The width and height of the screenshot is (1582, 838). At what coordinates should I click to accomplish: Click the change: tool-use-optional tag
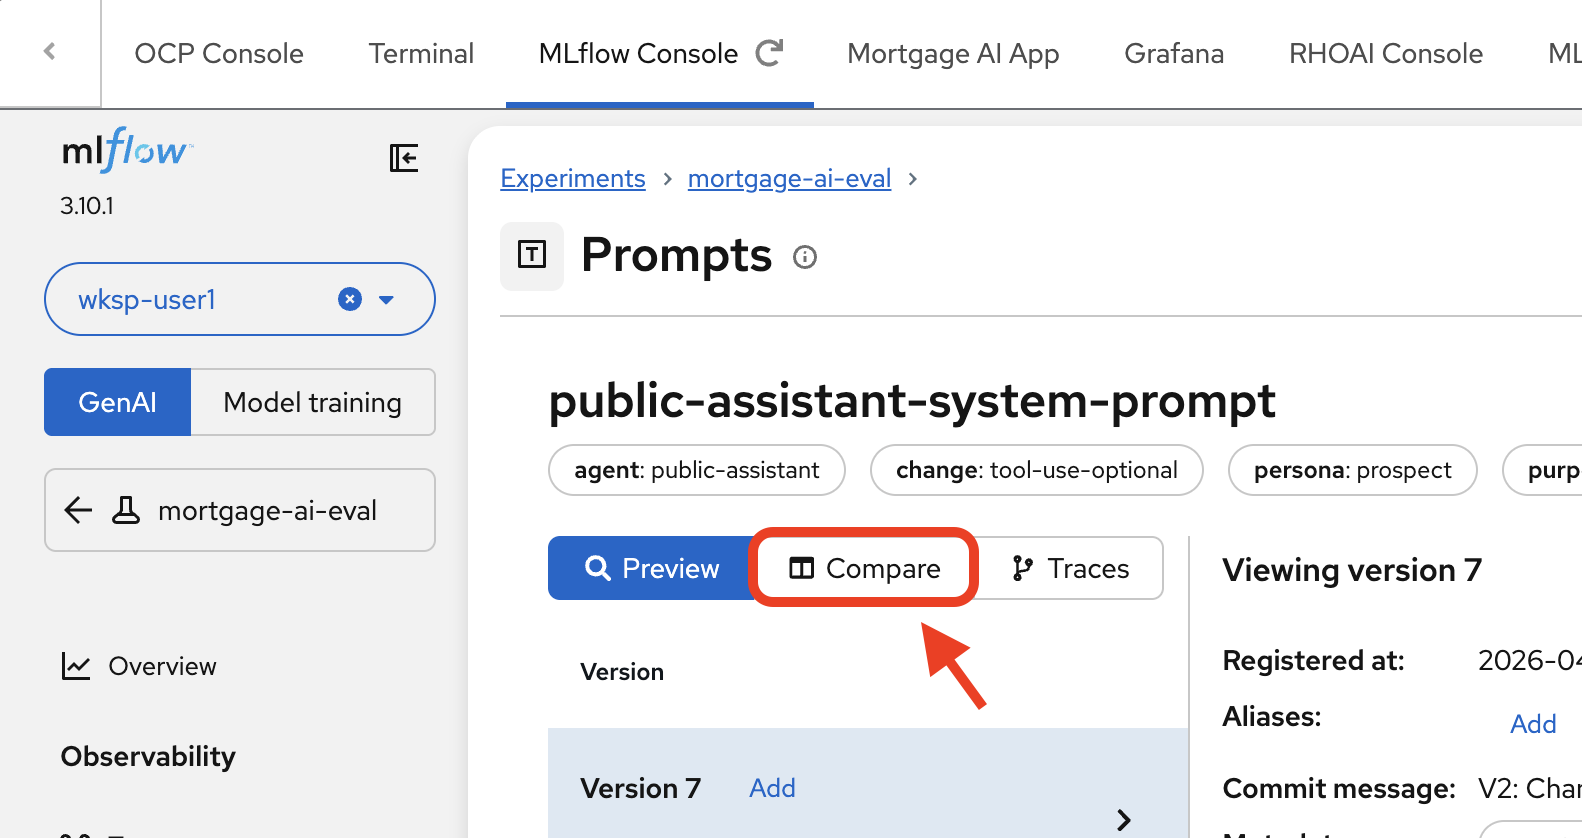1036,470
